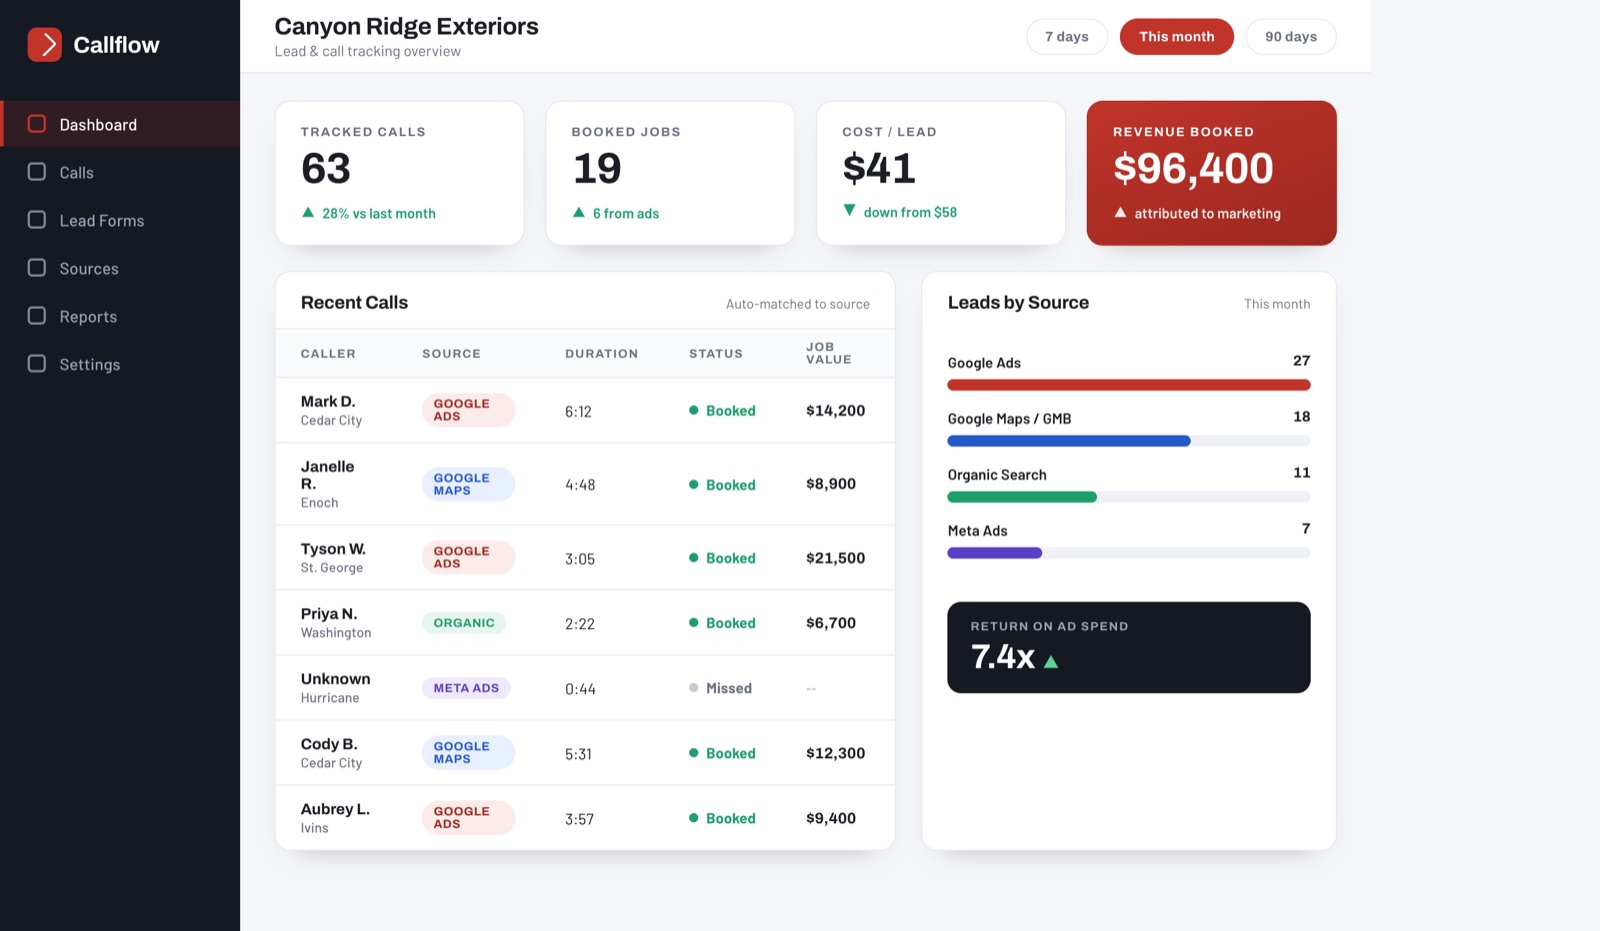Click the Source column header
Screen dimensions: 1600x931
[x=451, y=353]
